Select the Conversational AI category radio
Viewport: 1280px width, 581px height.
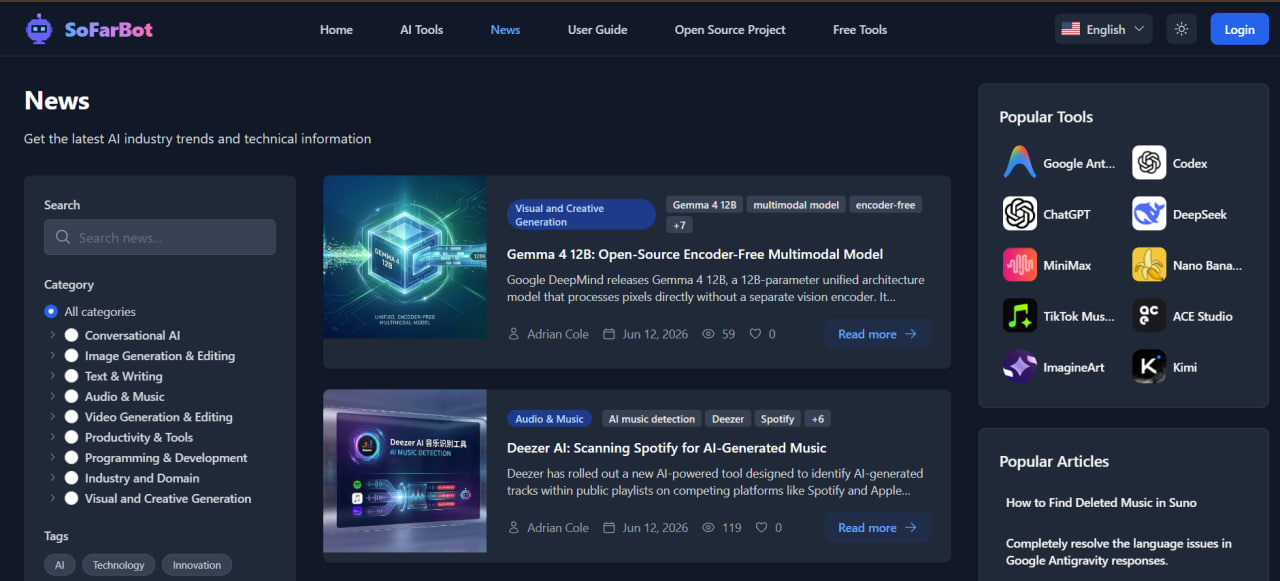[71, 335]
